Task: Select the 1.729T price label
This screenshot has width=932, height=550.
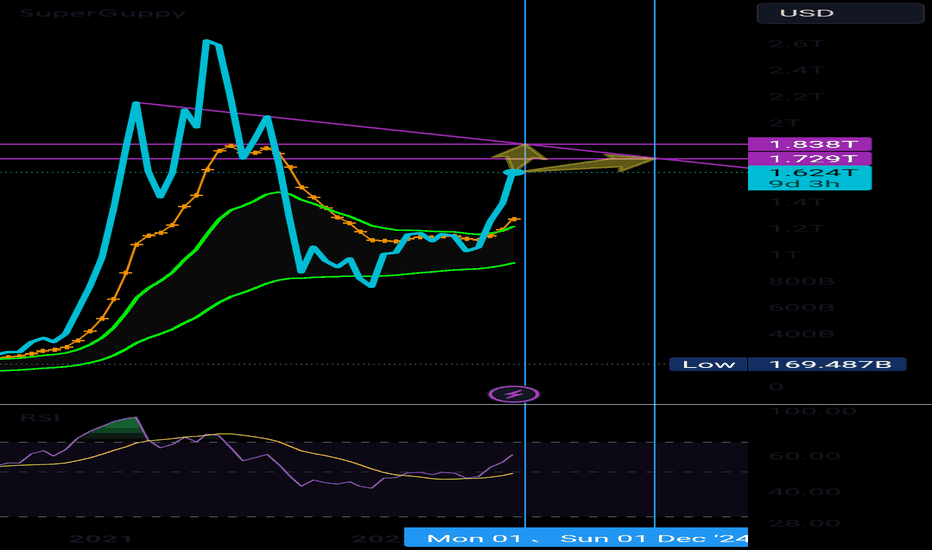Action: pyautogui.click(x=810, y=159)
